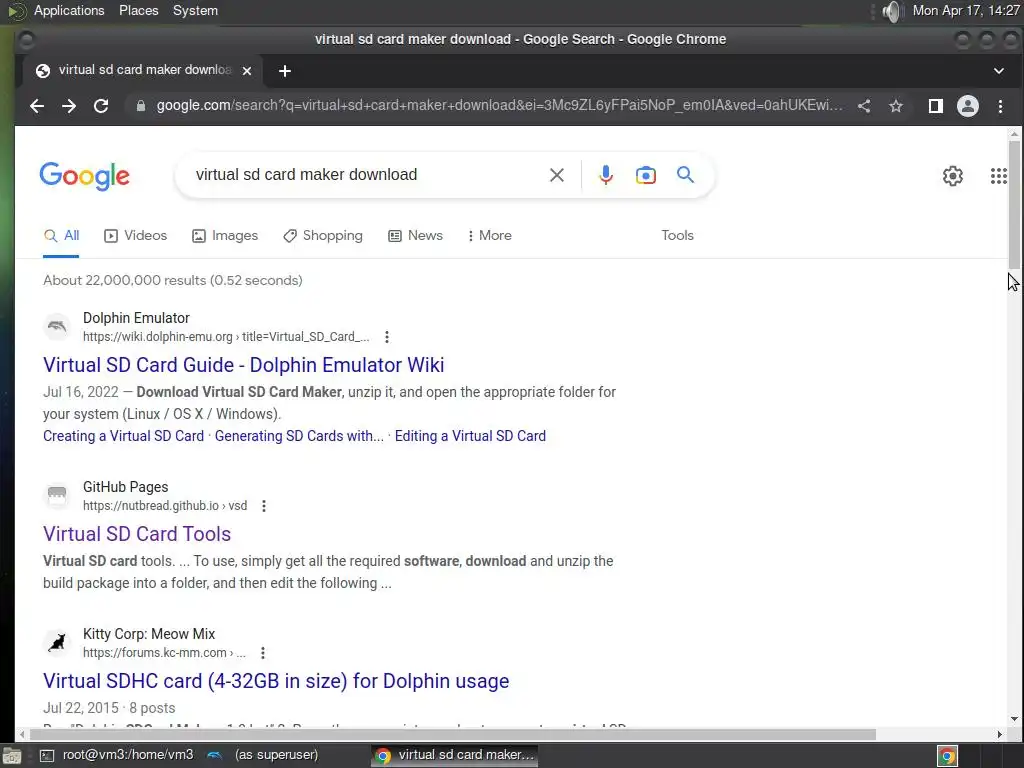The image size is (1024, 768).
Task: Open Google quick settings gear
Action: point(953,176)
